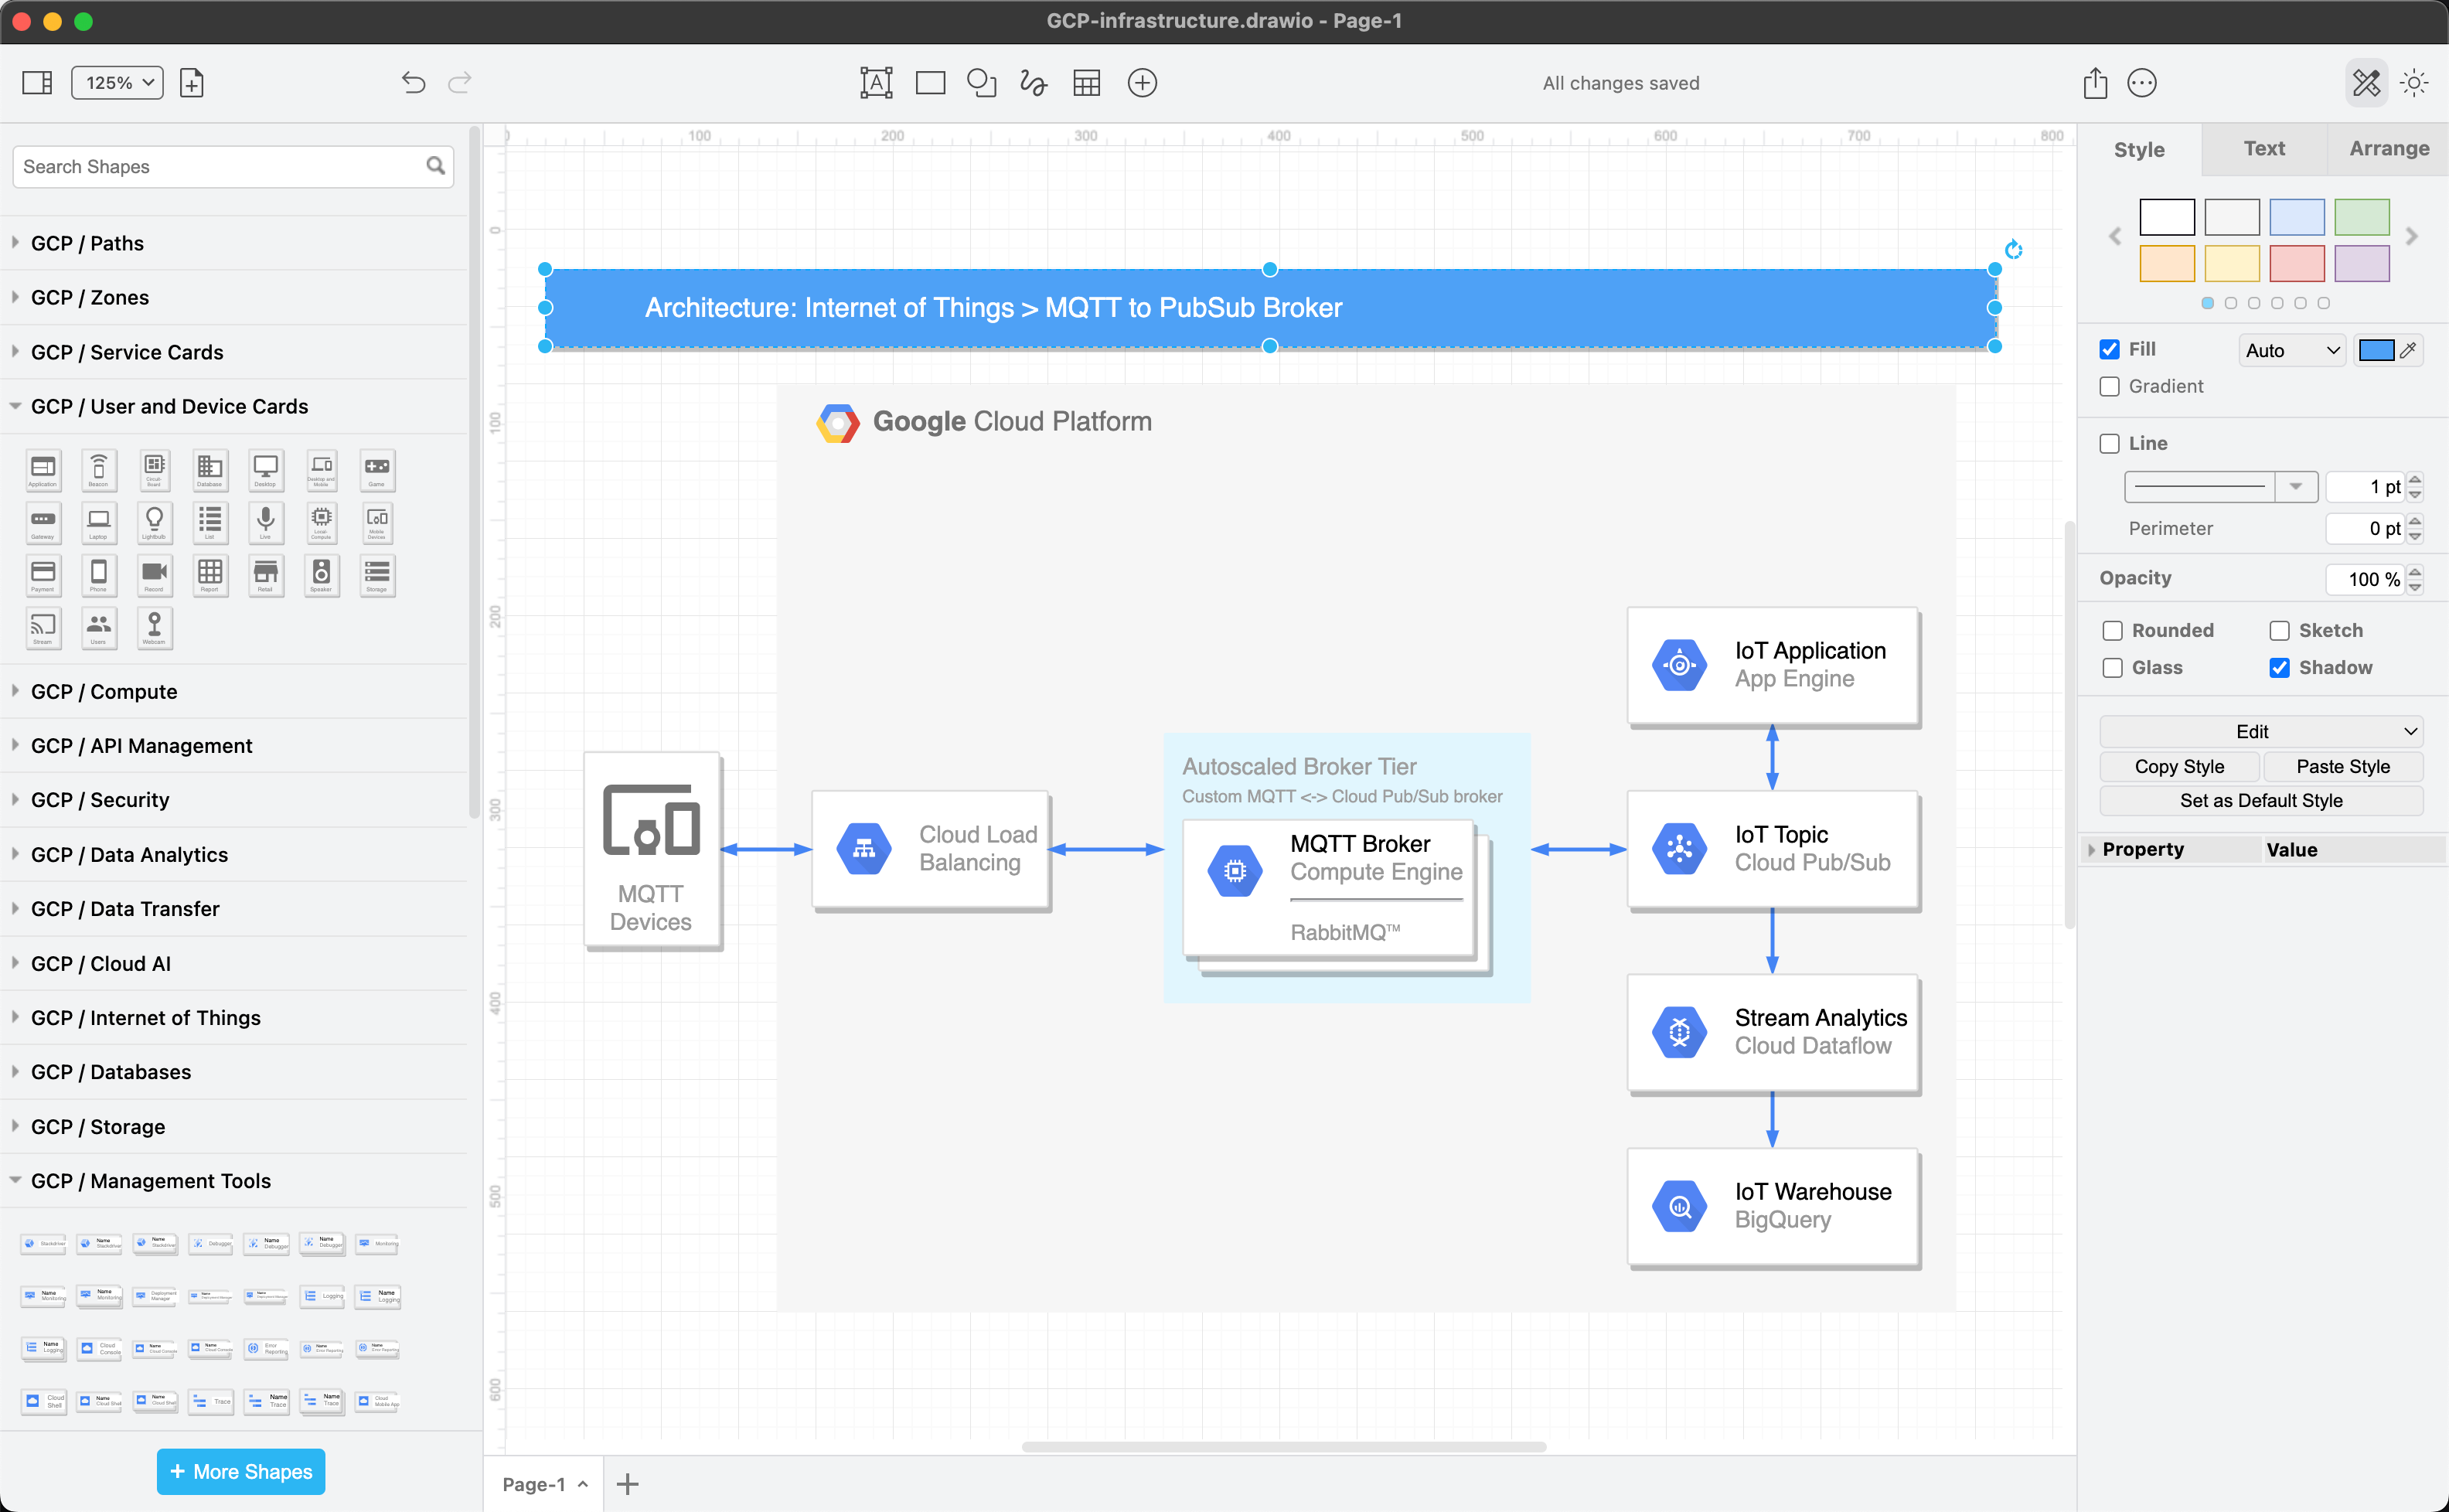Click the connector/path tool icon

click(1032, 82)
